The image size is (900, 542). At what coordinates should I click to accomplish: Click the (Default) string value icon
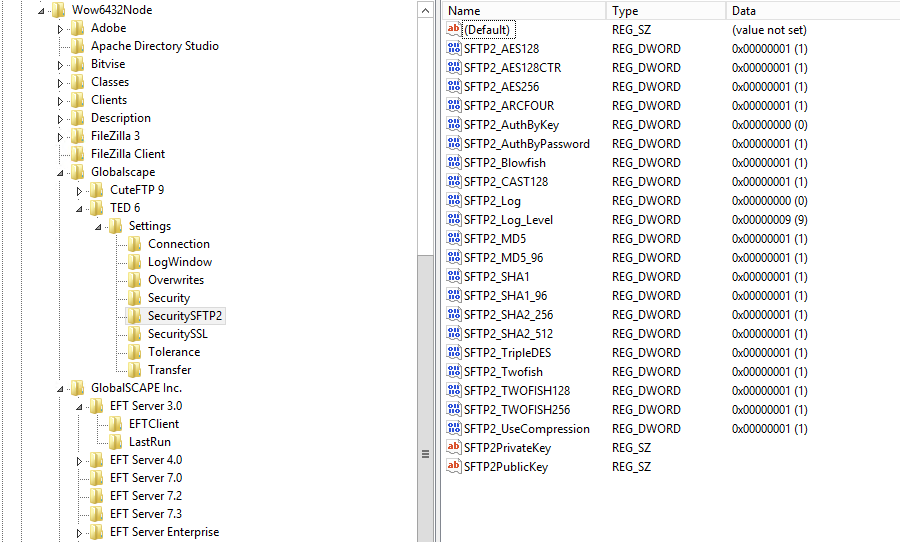453,29
